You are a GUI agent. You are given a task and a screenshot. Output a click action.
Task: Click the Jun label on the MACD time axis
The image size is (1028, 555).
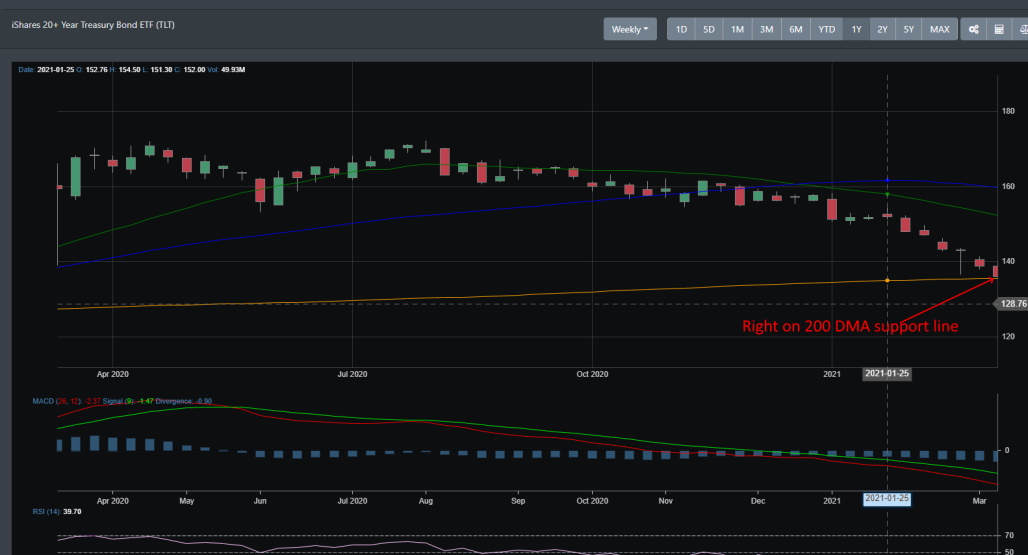(260, 501)
